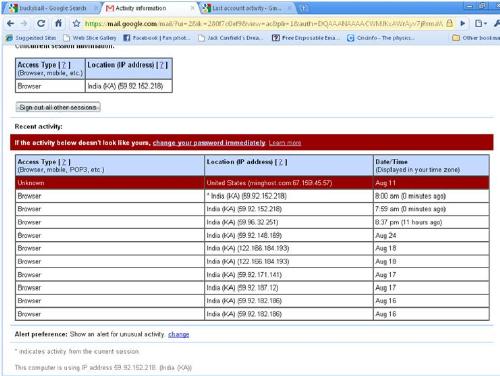This screenshot has width=500, height=376.
Task: Close the Last account activity tab
Action: pyautogui.click(x=289, y=8)
